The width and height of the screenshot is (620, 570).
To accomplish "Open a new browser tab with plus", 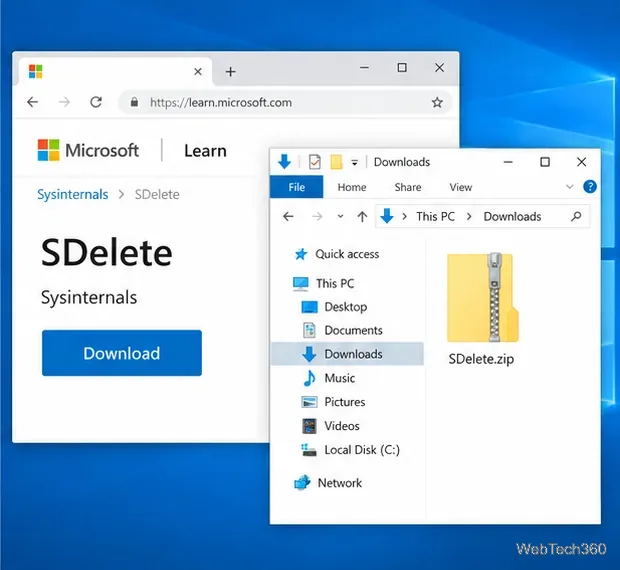I will 231,72.
